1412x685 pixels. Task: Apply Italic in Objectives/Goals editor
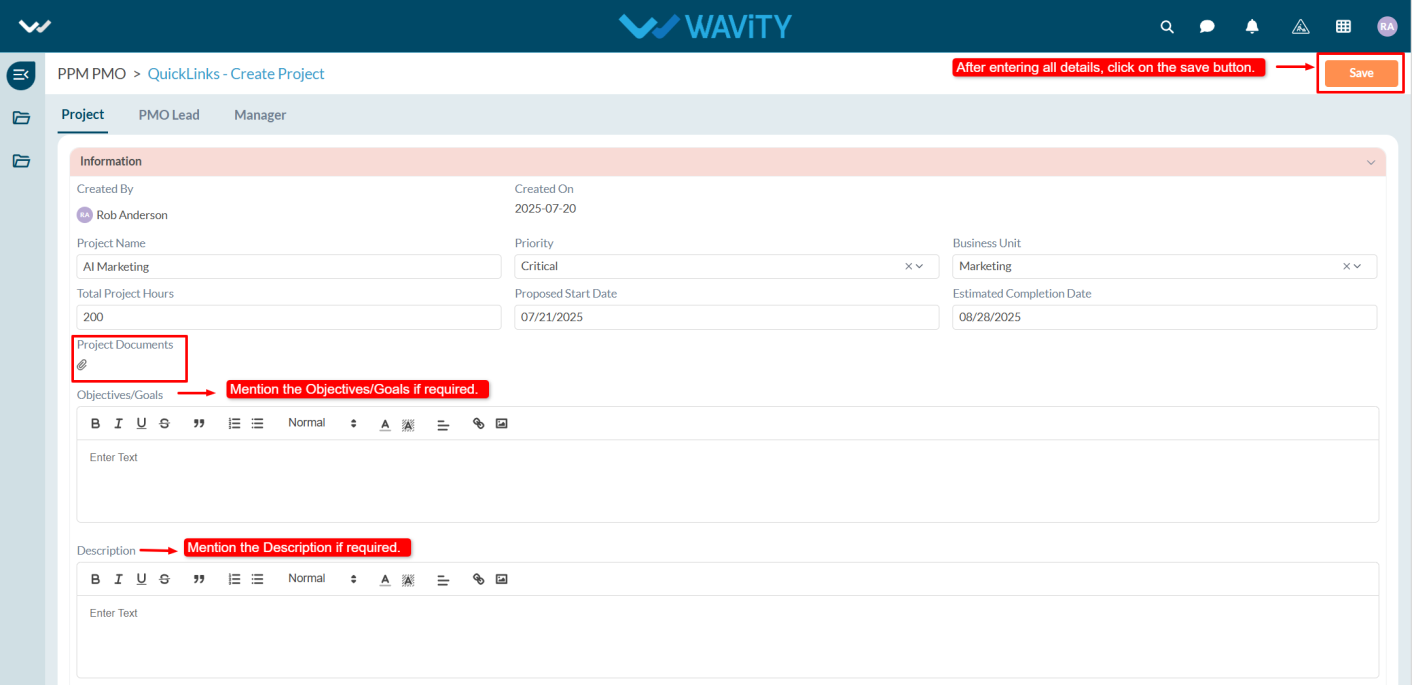point(118,424)
